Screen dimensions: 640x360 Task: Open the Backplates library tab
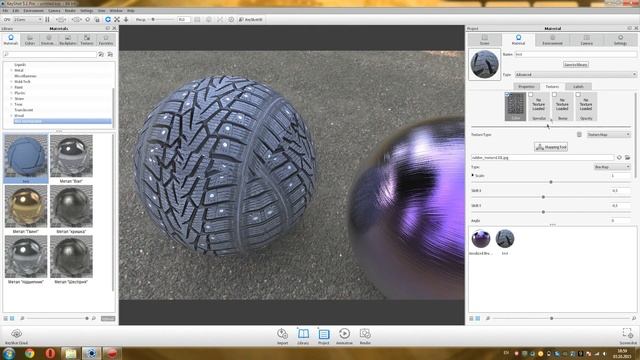click(x=68, y=40)
